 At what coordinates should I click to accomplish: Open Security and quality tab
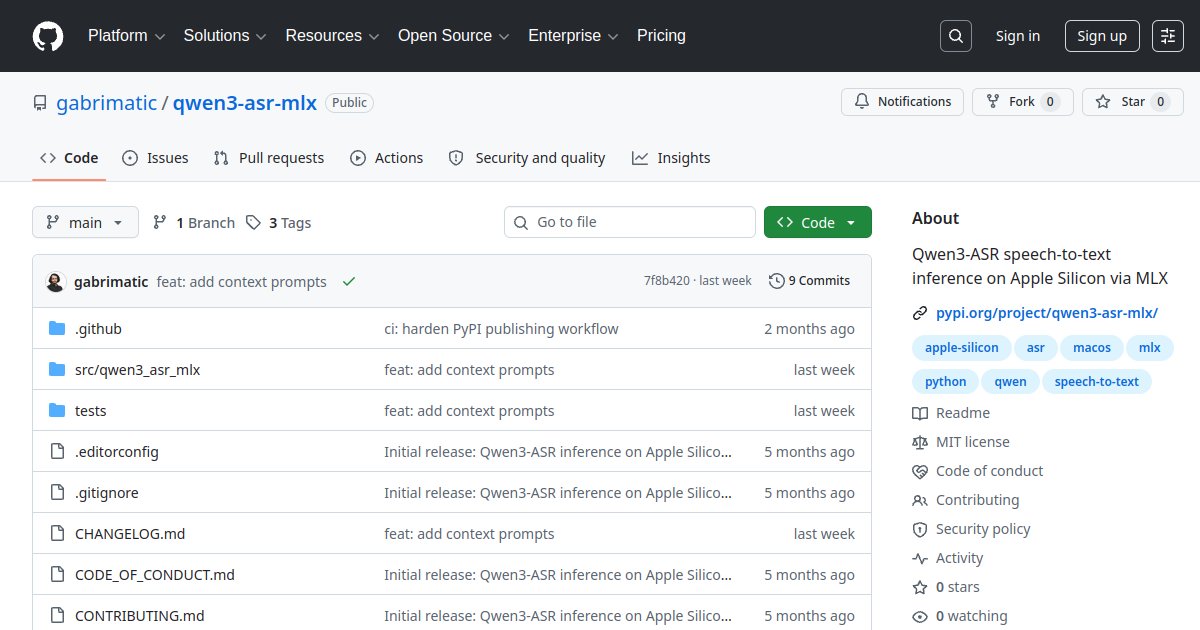pyautogui.click(x=527, y=158)
